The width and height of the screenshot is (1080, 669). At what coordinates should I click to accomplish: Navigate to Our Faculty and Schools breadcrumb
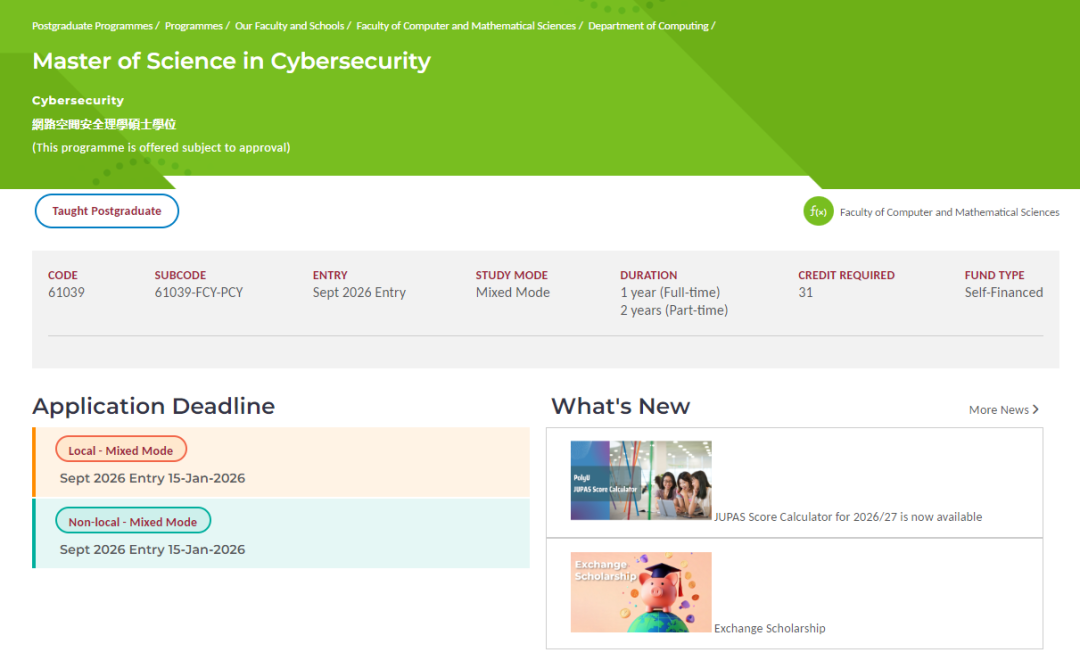[289, 26]
